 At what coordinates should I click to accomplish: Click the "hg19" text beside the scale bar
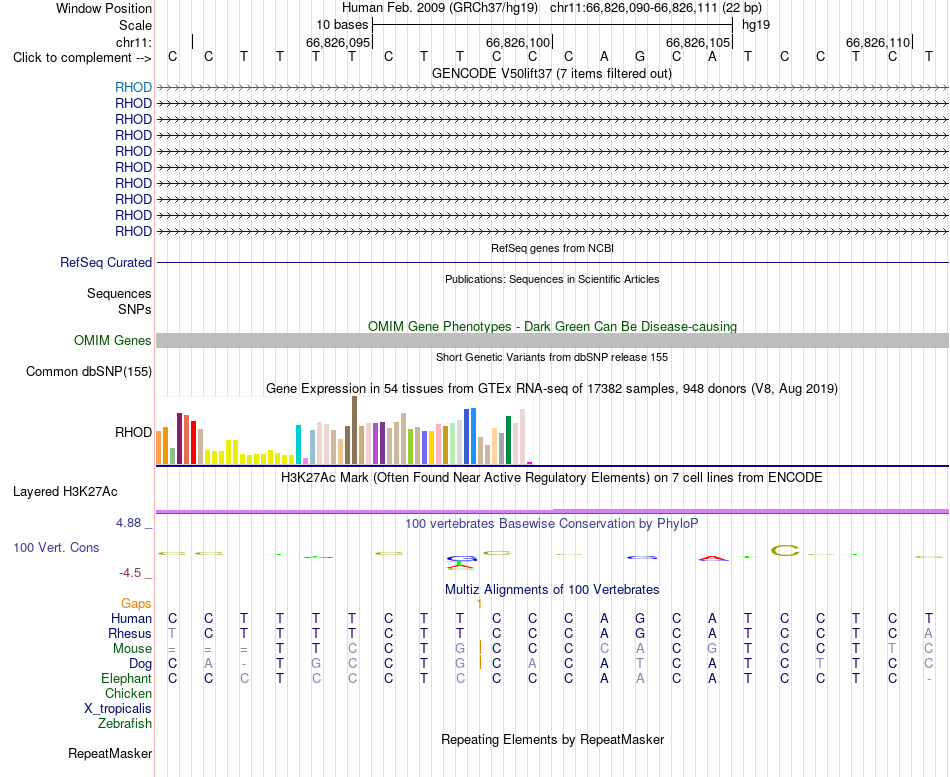click(x=756, y=25)
